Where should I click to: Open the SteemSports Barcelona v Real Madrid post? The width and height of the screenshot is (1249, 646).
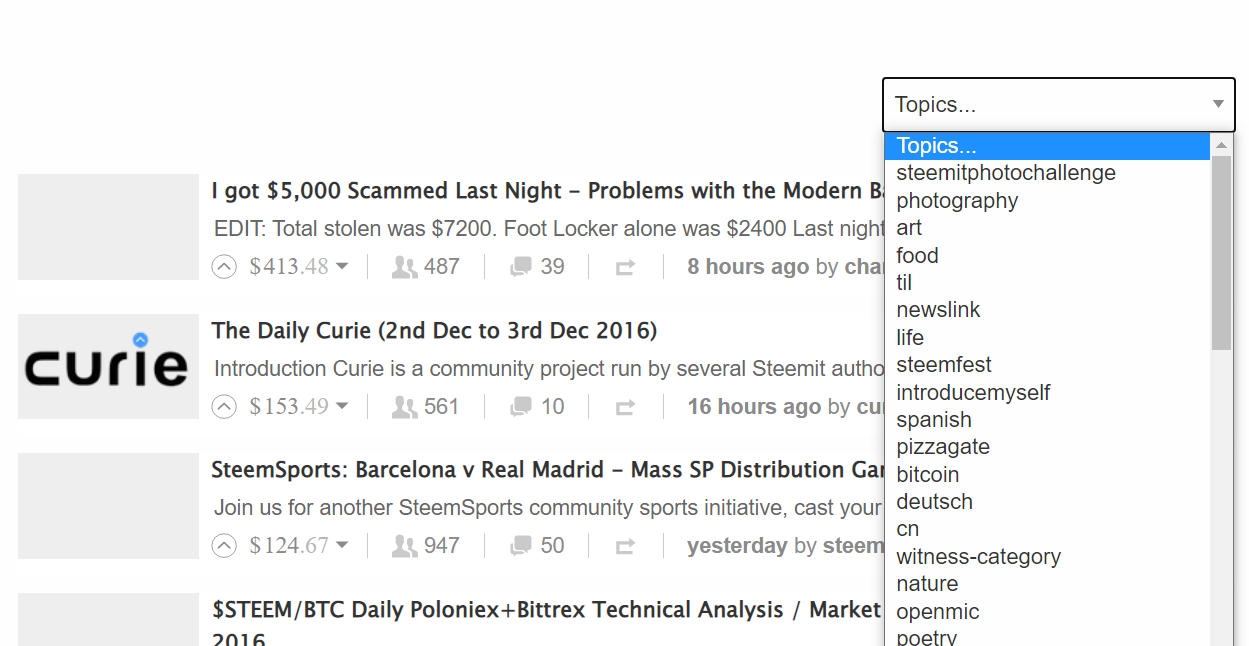coord(547,470)
